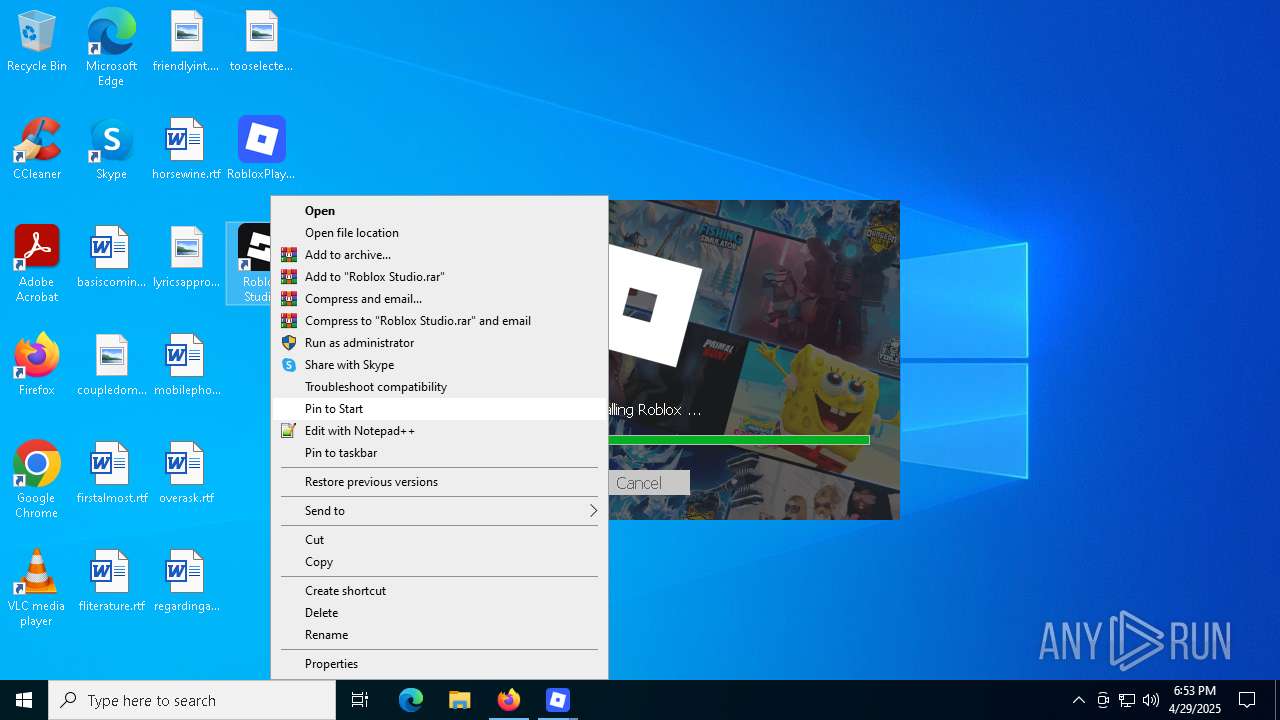Viewport: 1280px width, 720px height.
Task: Choose Rename in the context menu
Action: [x=440, y=634]
